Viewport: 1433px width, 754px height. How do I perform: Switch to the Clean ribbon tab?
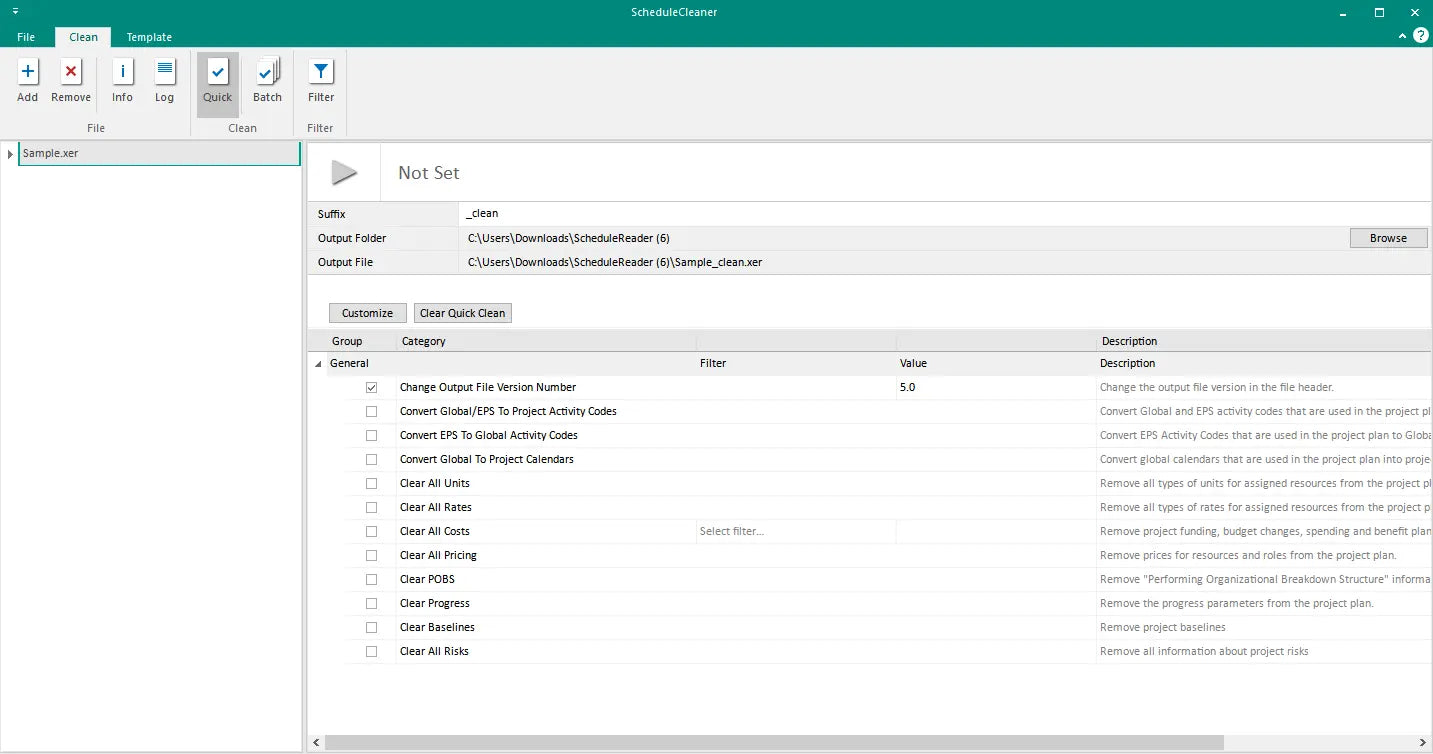coord(83,37)
